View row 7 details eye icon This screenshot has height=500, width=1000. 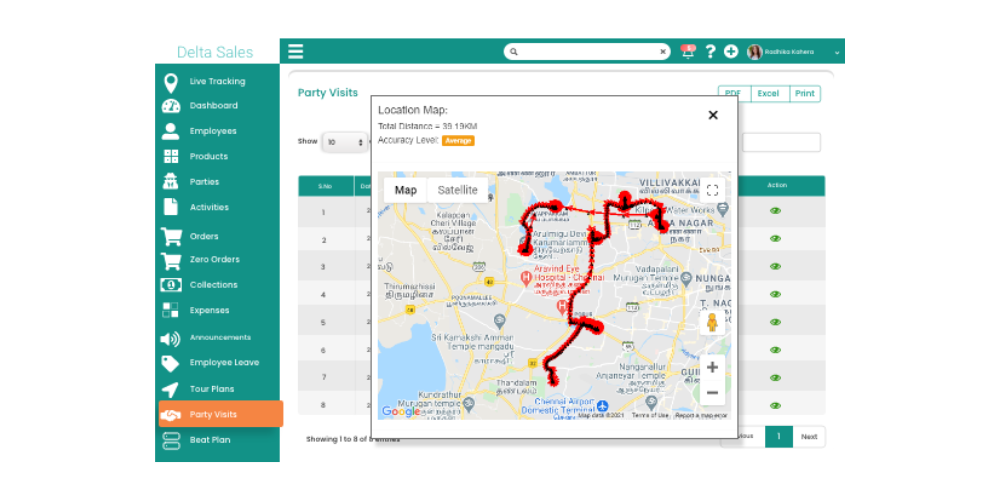pos(776,378)
